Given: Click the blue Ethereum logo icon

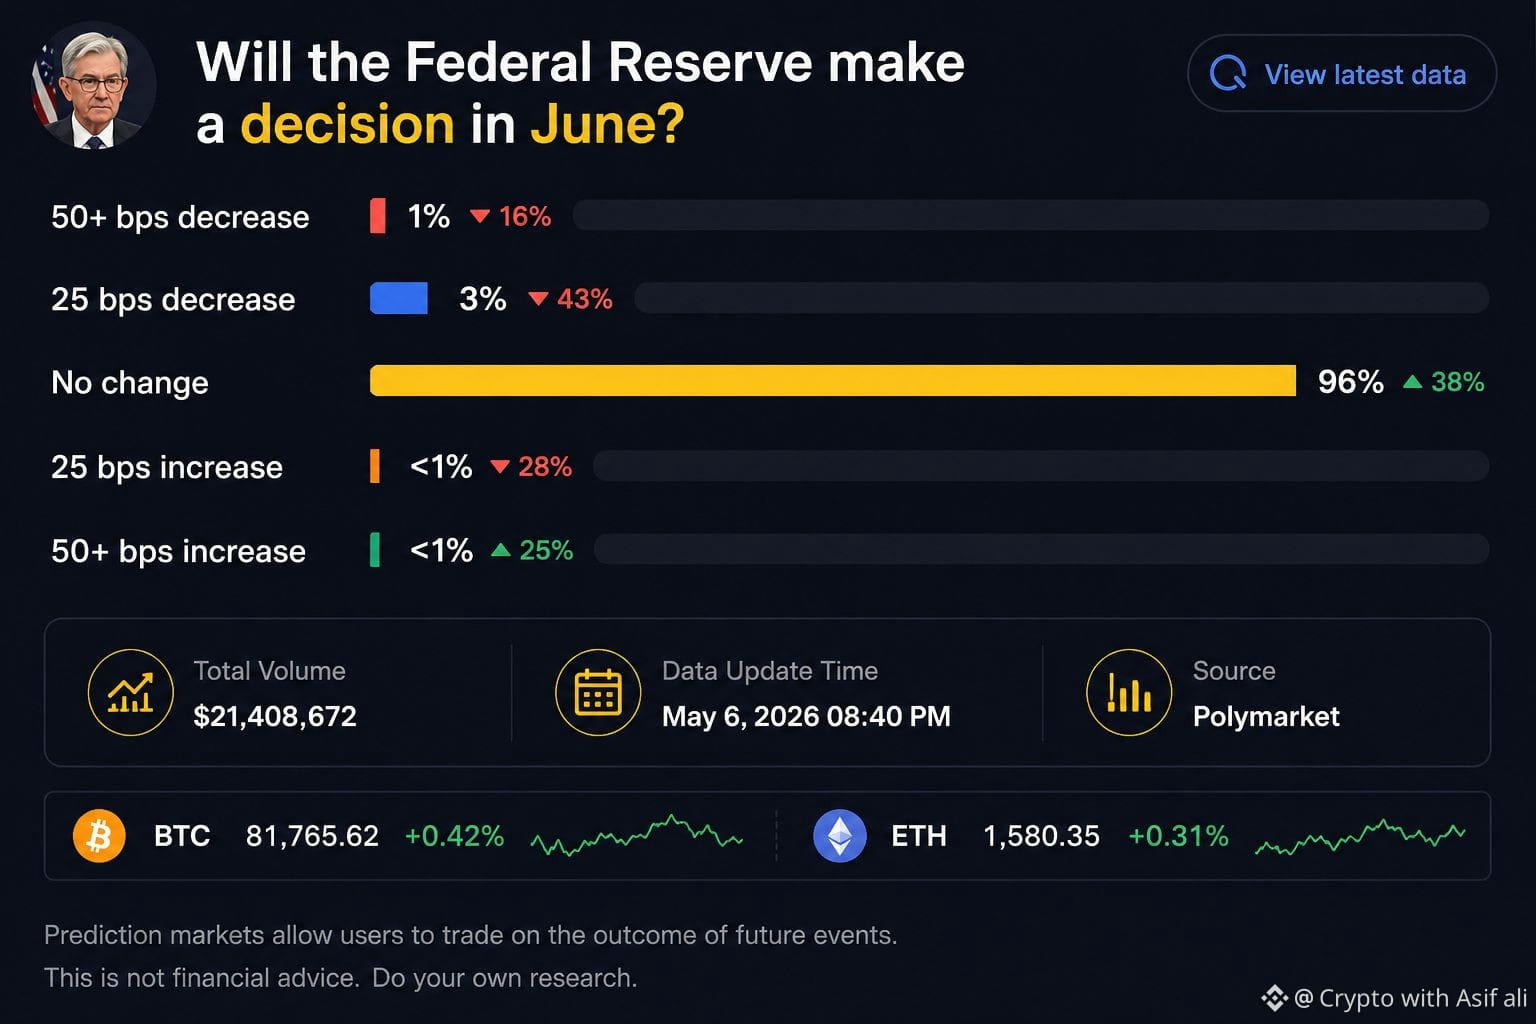Looking at the screenshot, I should tap(840, 836).
